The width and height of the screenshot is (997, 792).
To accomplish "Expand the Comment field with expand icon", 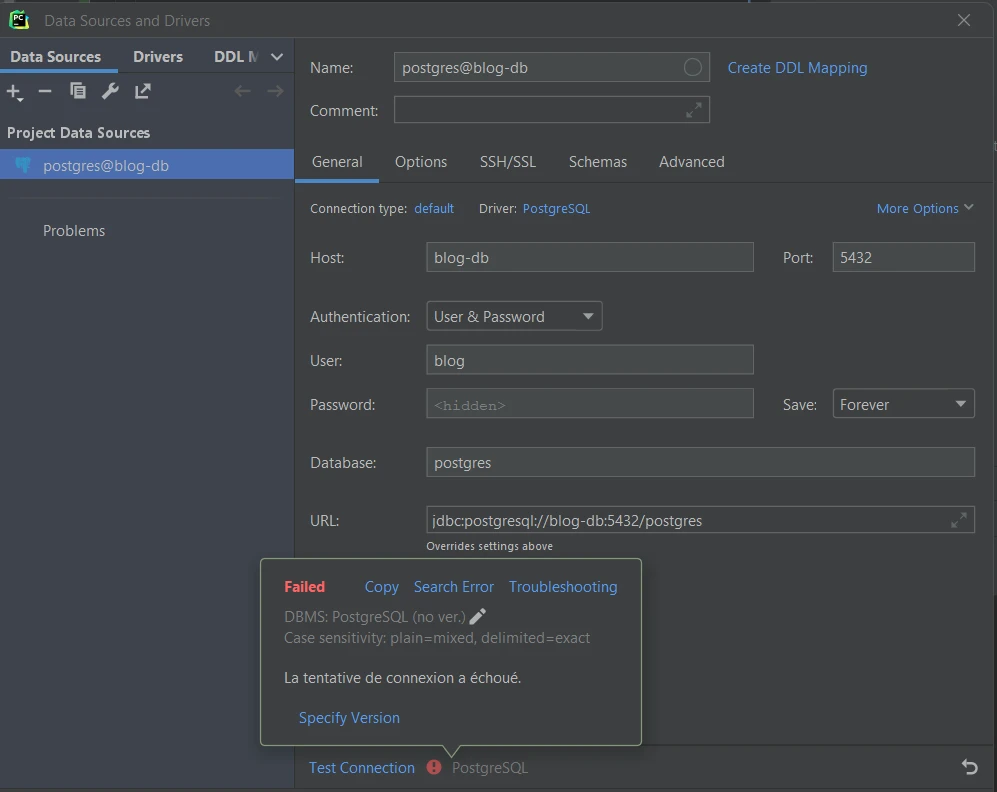I will (694, 111).
